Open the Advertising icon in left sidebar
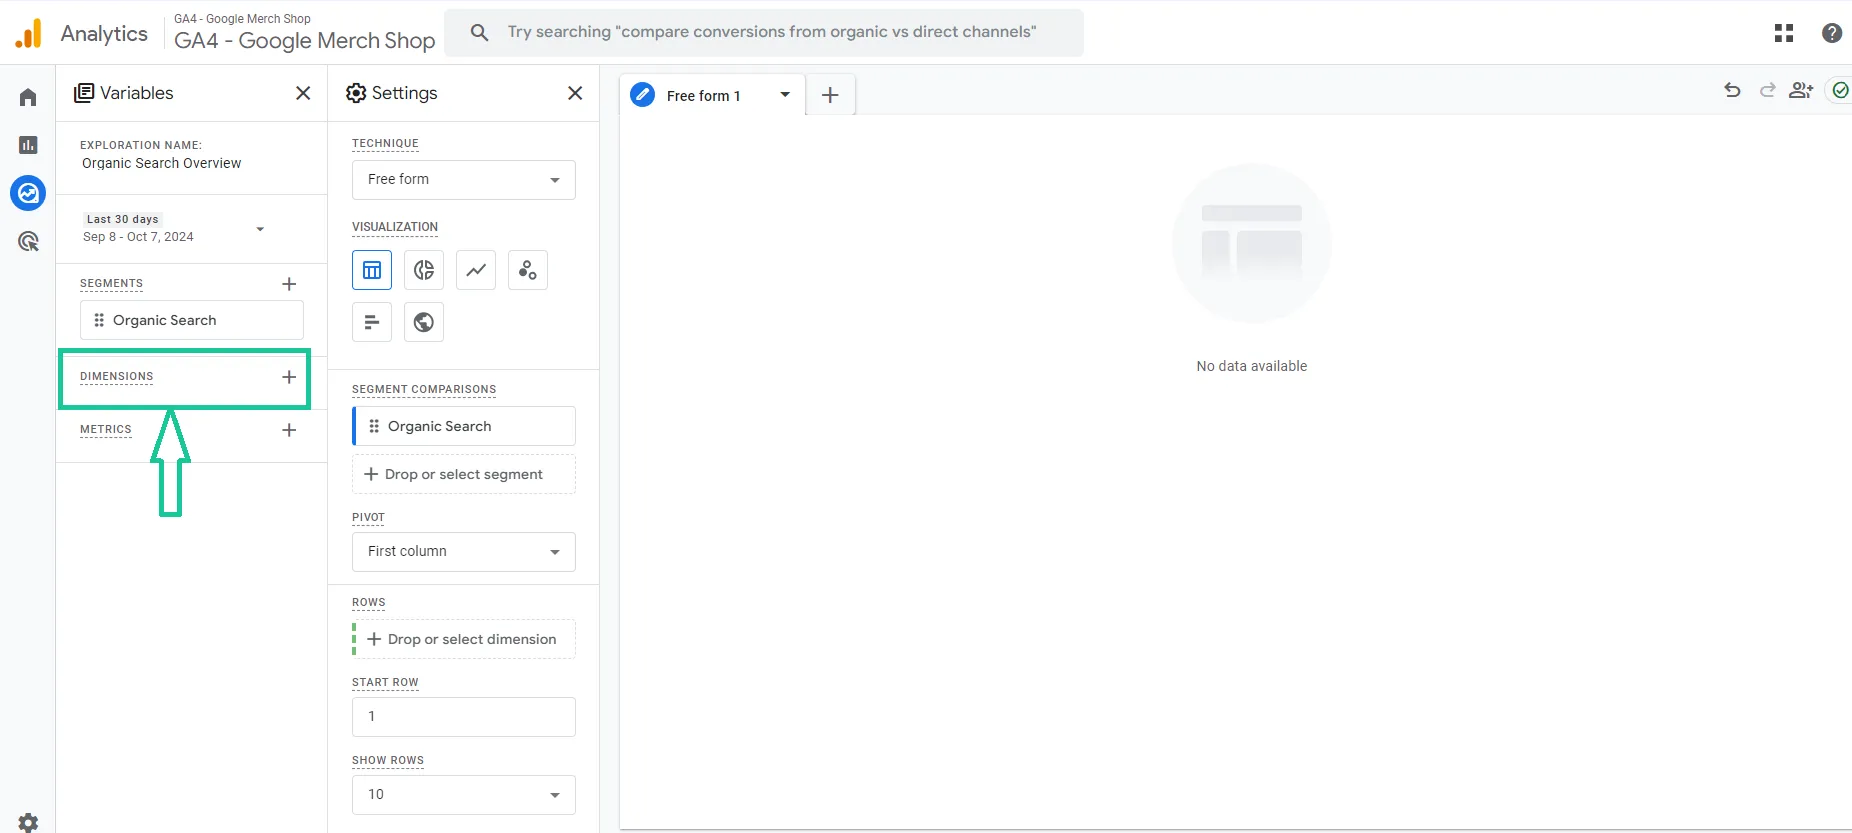The image size is (1852, 833). coord(28,241)
